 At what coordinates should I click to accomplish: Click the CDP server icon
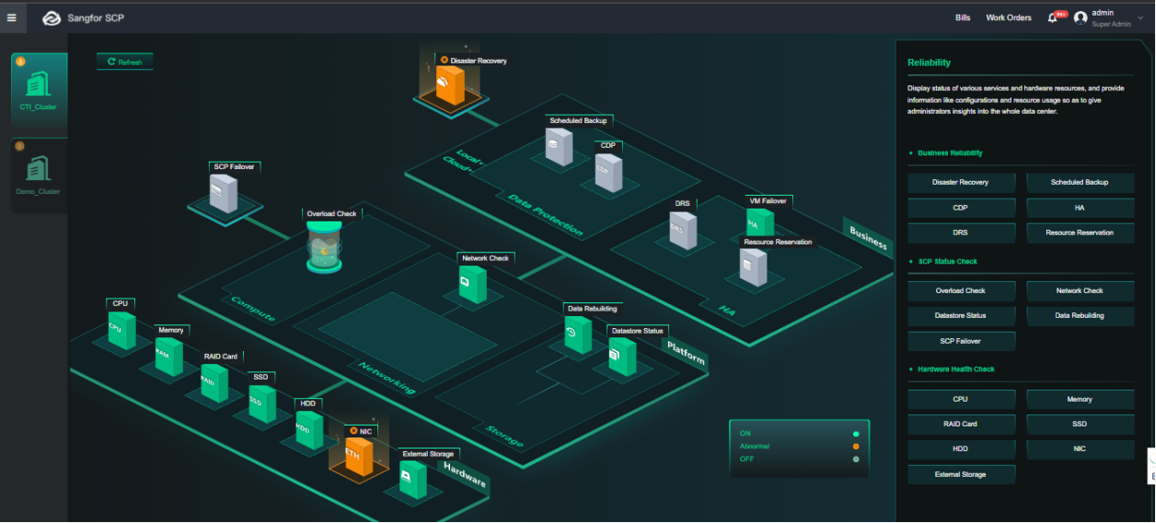[608, 173]
